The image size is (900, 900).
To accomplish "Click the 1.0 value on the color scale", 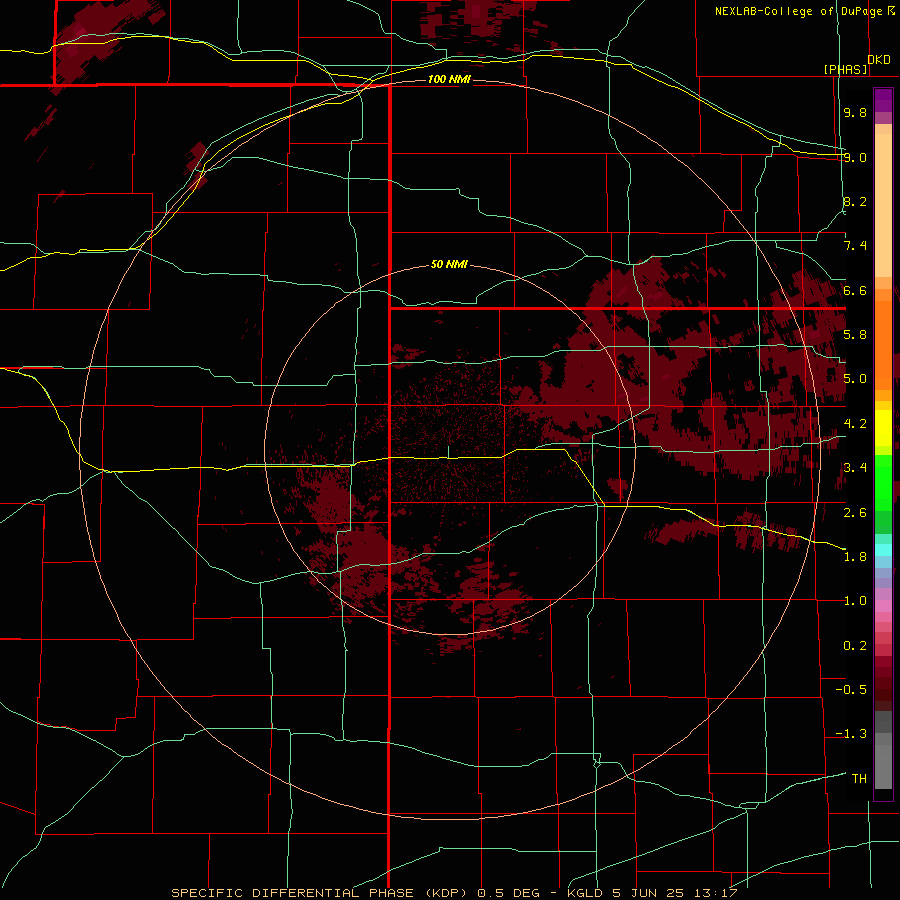I will [855, 601].
